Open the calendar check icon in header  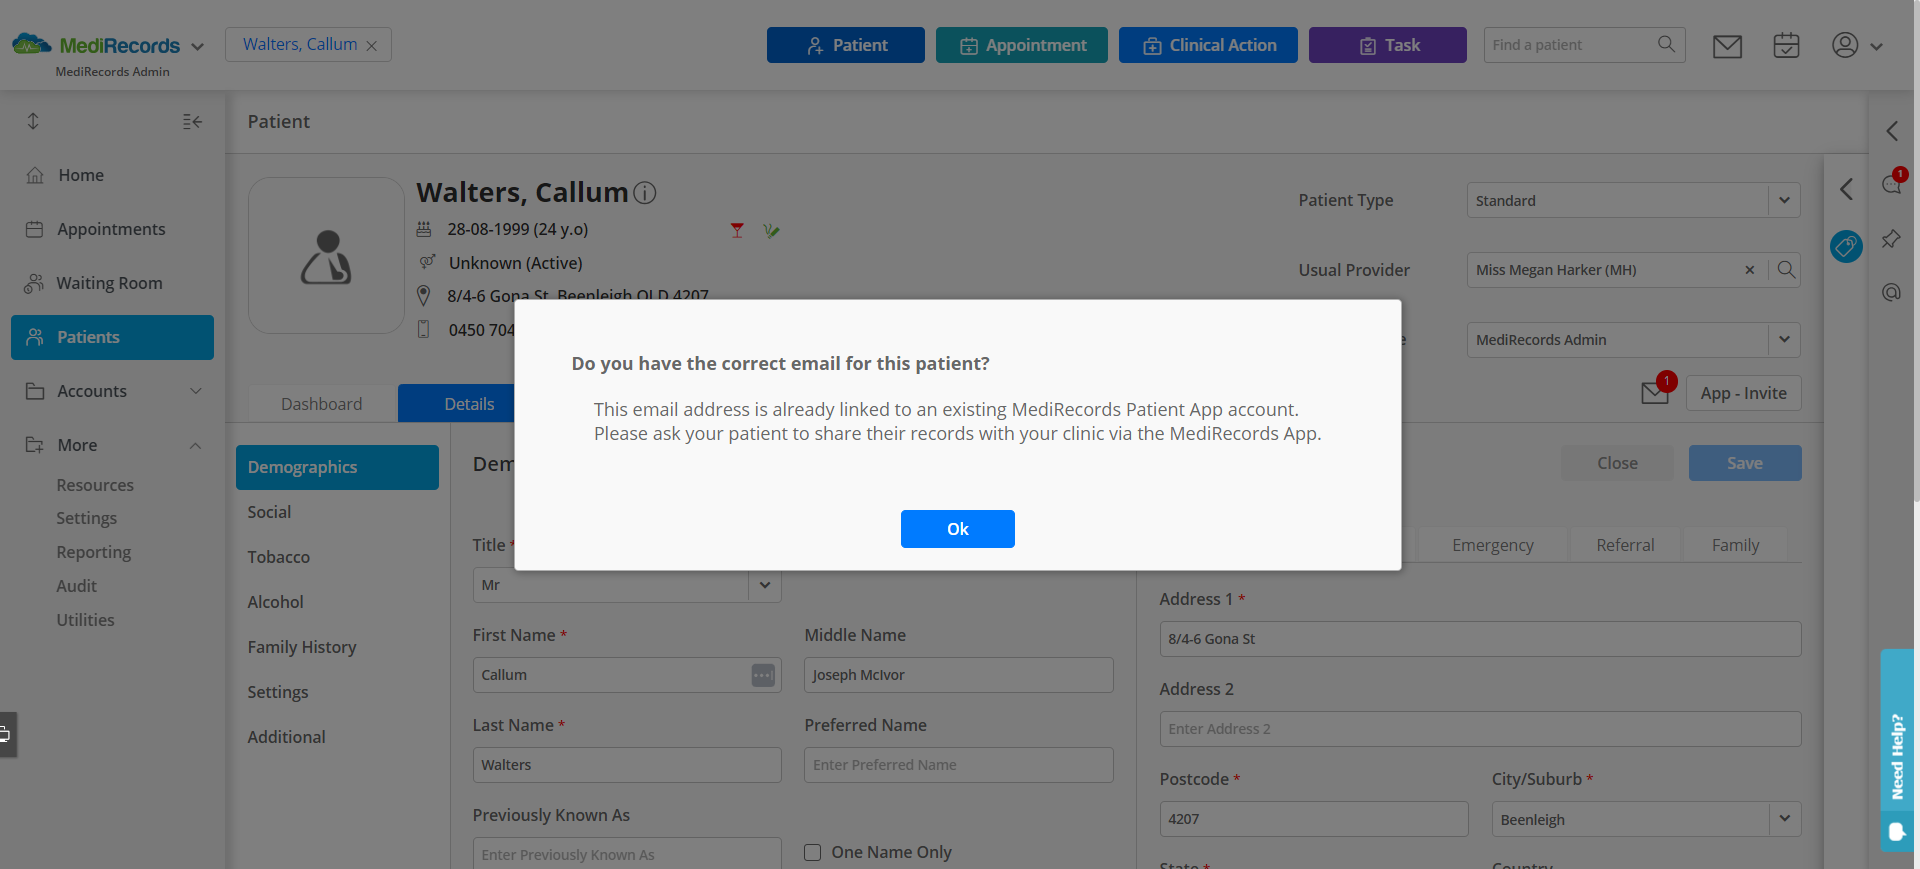[1786, 46]
